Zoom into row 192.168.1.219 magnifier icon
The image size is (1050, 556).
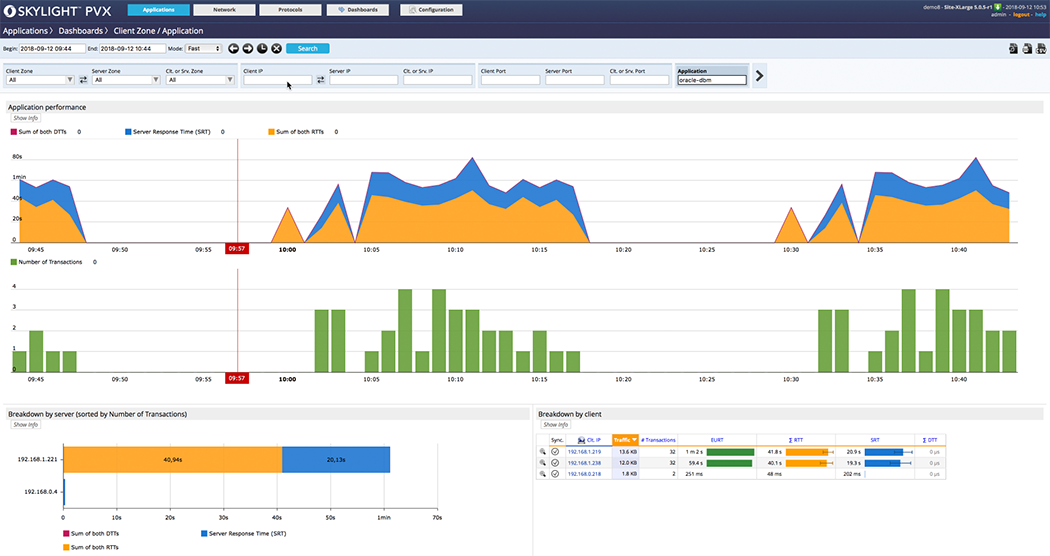tap(542, 452)
